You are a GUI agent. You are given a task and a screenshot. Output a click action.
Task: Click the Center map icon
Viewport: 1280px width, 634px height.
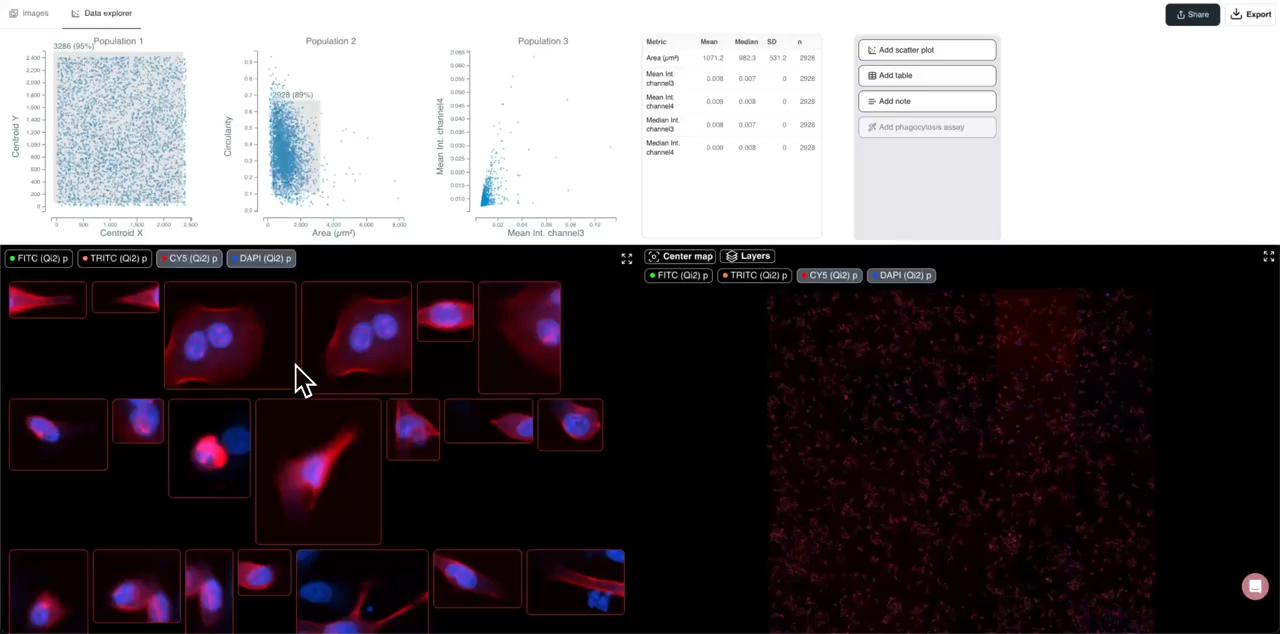[x=655, y=256]
